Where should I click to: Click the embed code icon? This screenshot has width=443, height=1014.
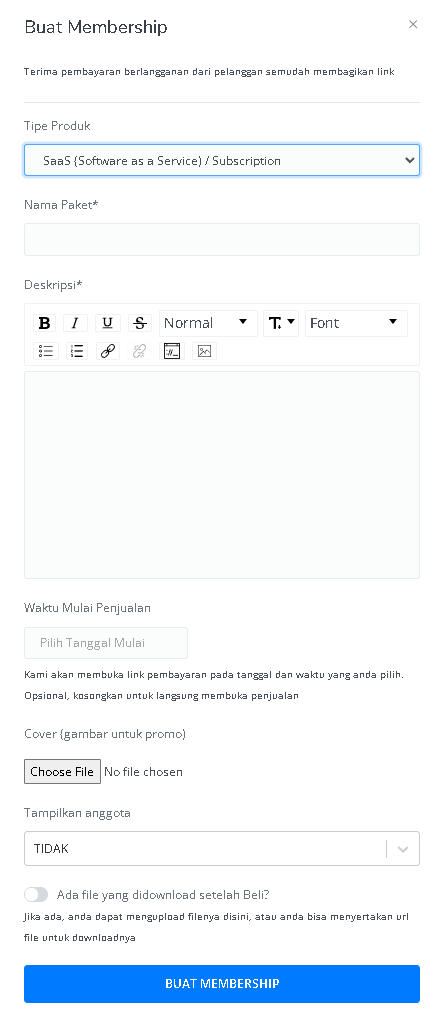click(x=172, y=351)
